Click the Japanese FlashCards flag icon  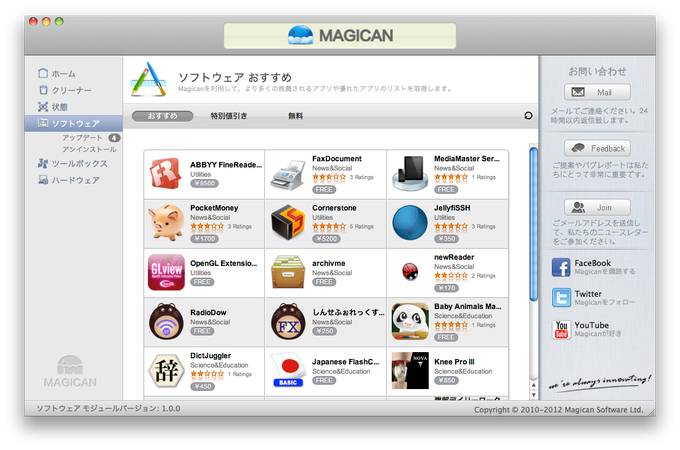288,370
